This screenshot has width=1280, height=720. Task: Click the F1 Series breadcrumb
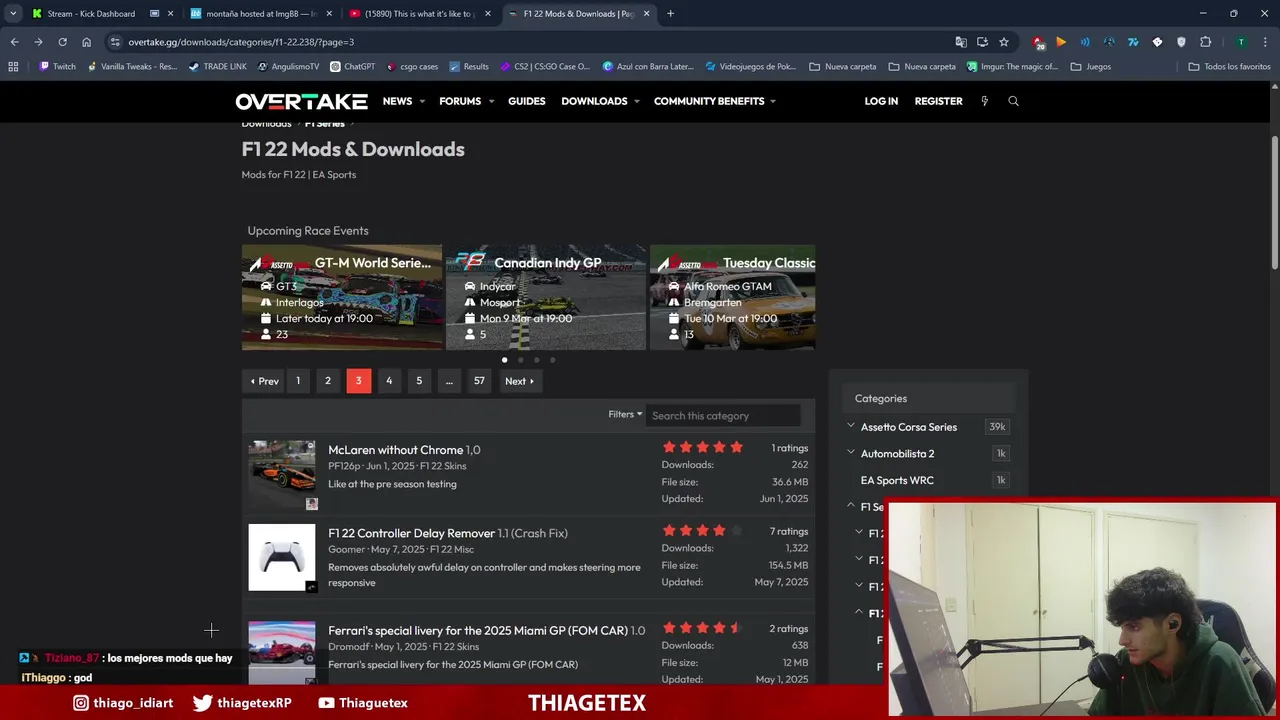pyautogui.click(x=324, y=124)
